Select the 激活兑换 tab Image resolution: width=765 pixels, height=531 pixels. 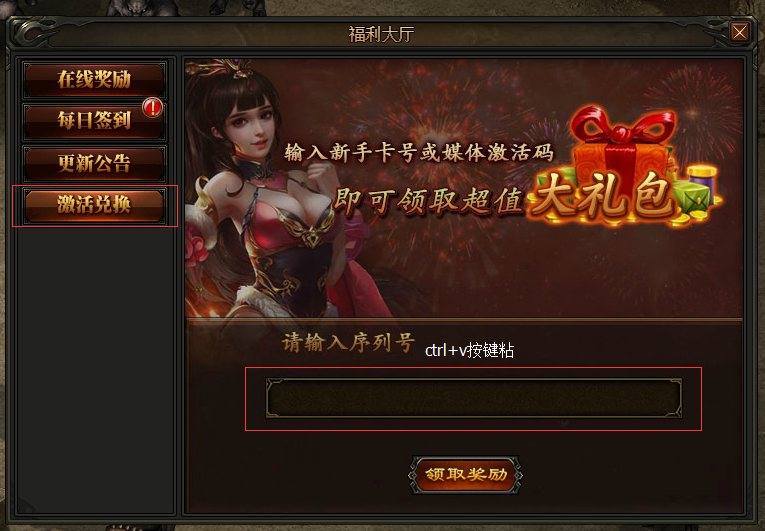coord(94,205)
